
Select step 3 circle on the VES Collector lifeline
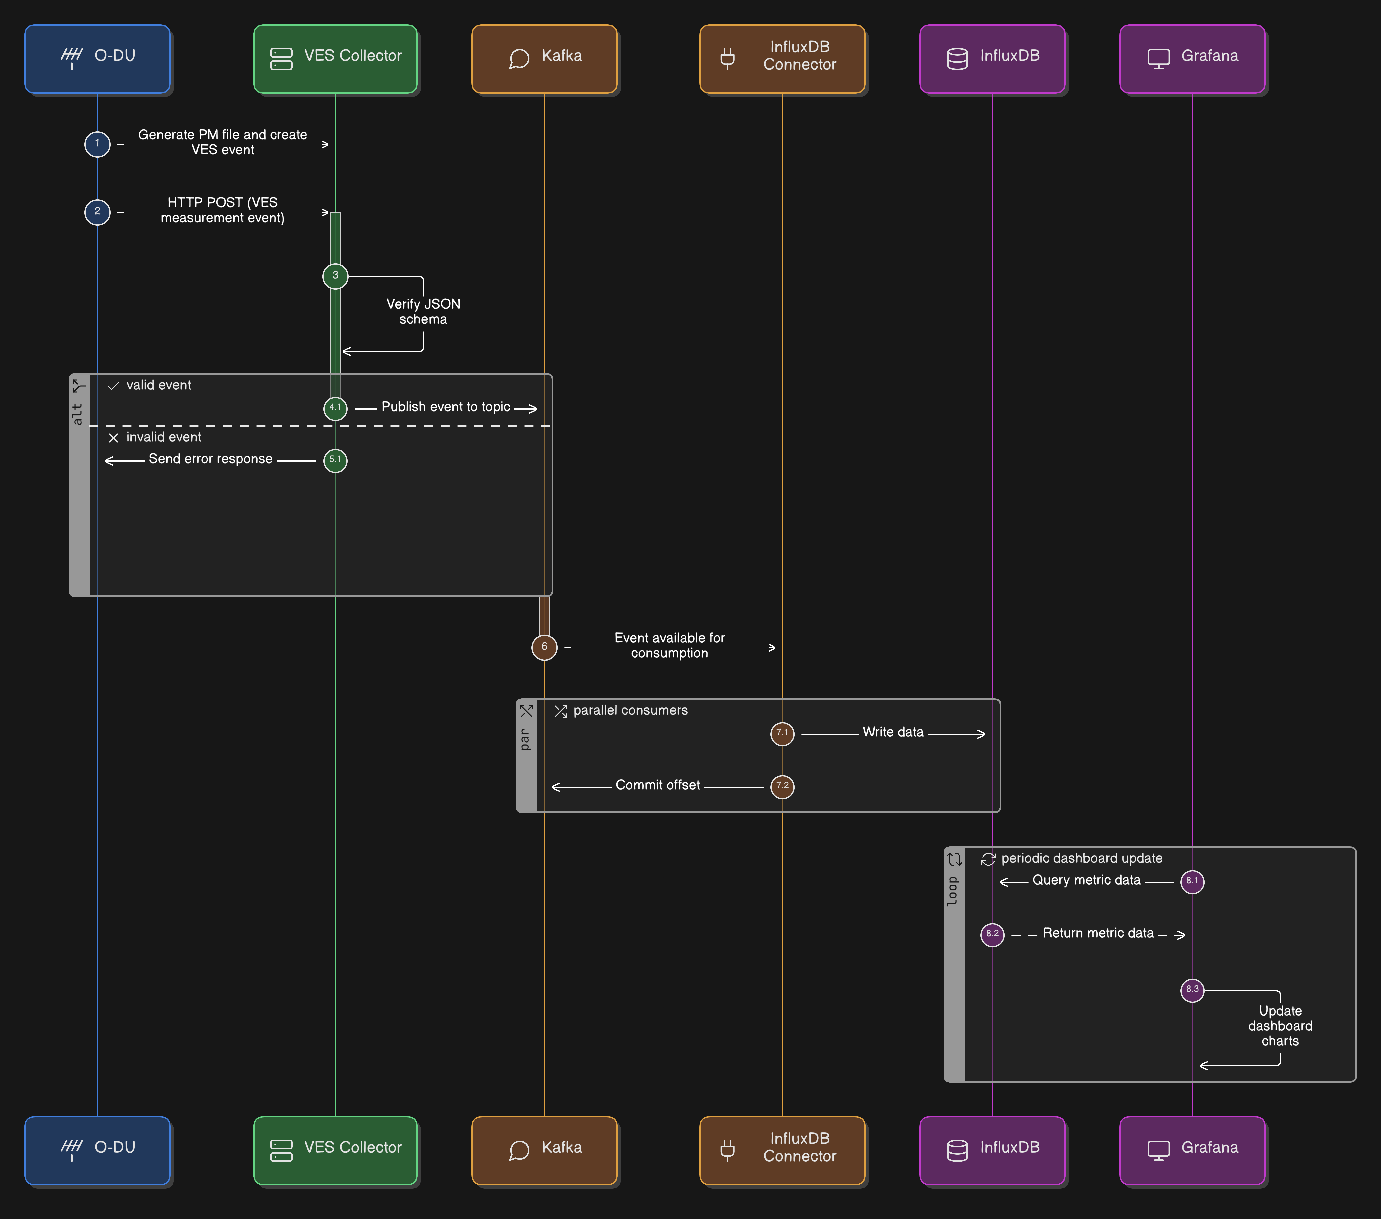pyautogui.click(x=335, y=276)
